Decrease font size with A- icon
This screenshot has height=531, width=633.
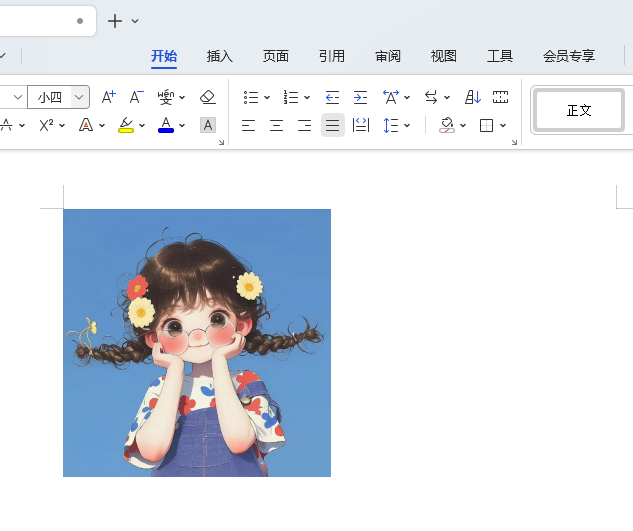[x=136, y=97]
